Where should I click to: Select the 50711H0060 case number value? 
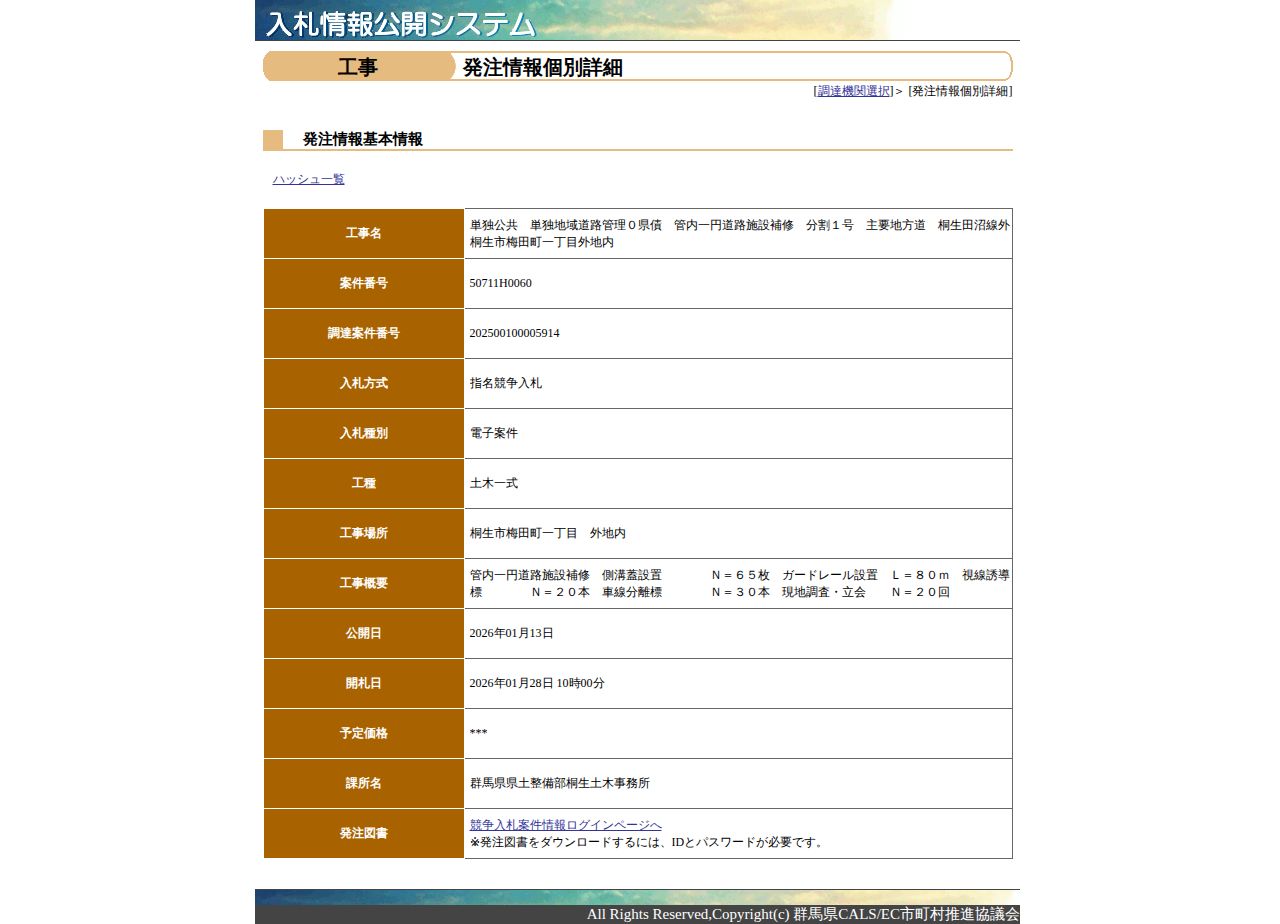click(501, 283)
